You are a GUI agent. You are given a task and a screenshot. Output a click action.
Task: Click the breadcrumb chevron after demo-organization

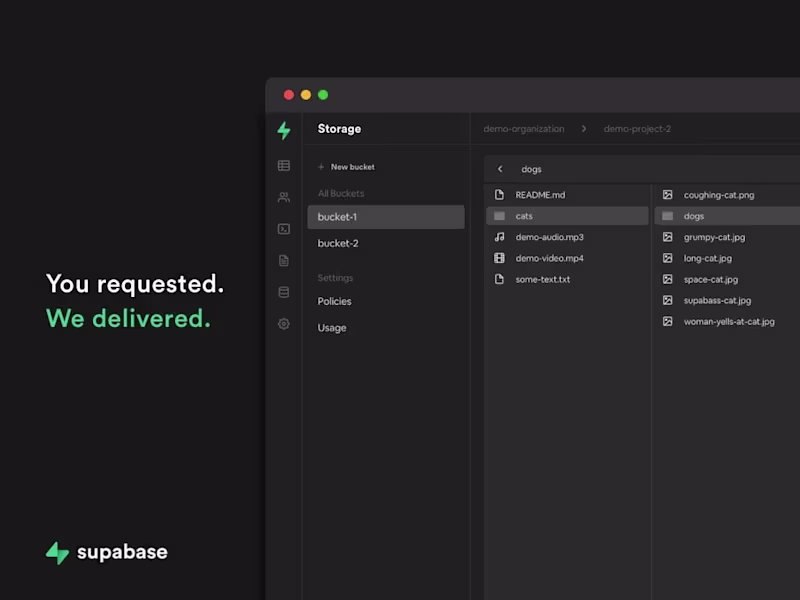tap(584, 129)
